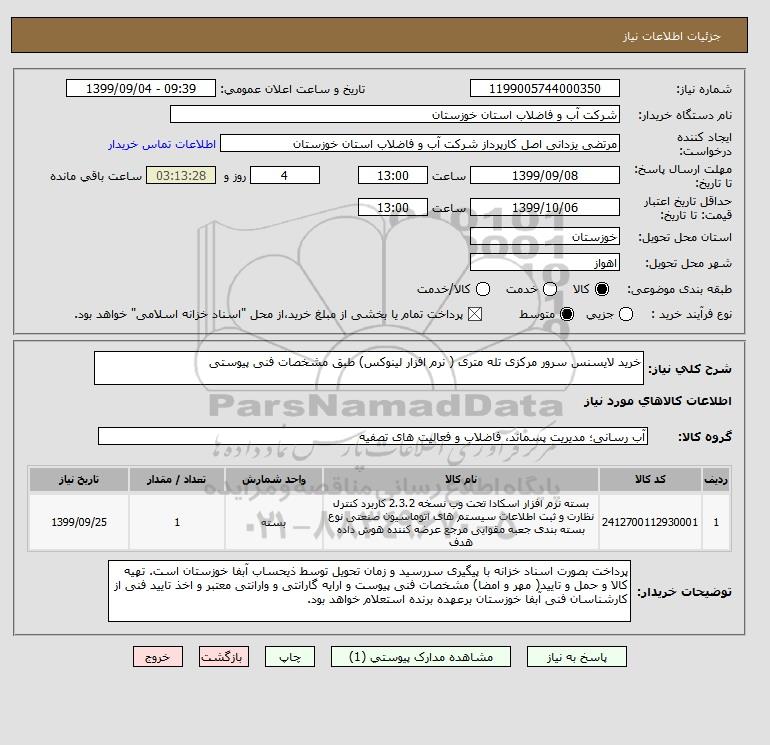The height and width of the screenshot is (745, 770).
Task: Select the خدمت radio button
Action: [550, 289]
